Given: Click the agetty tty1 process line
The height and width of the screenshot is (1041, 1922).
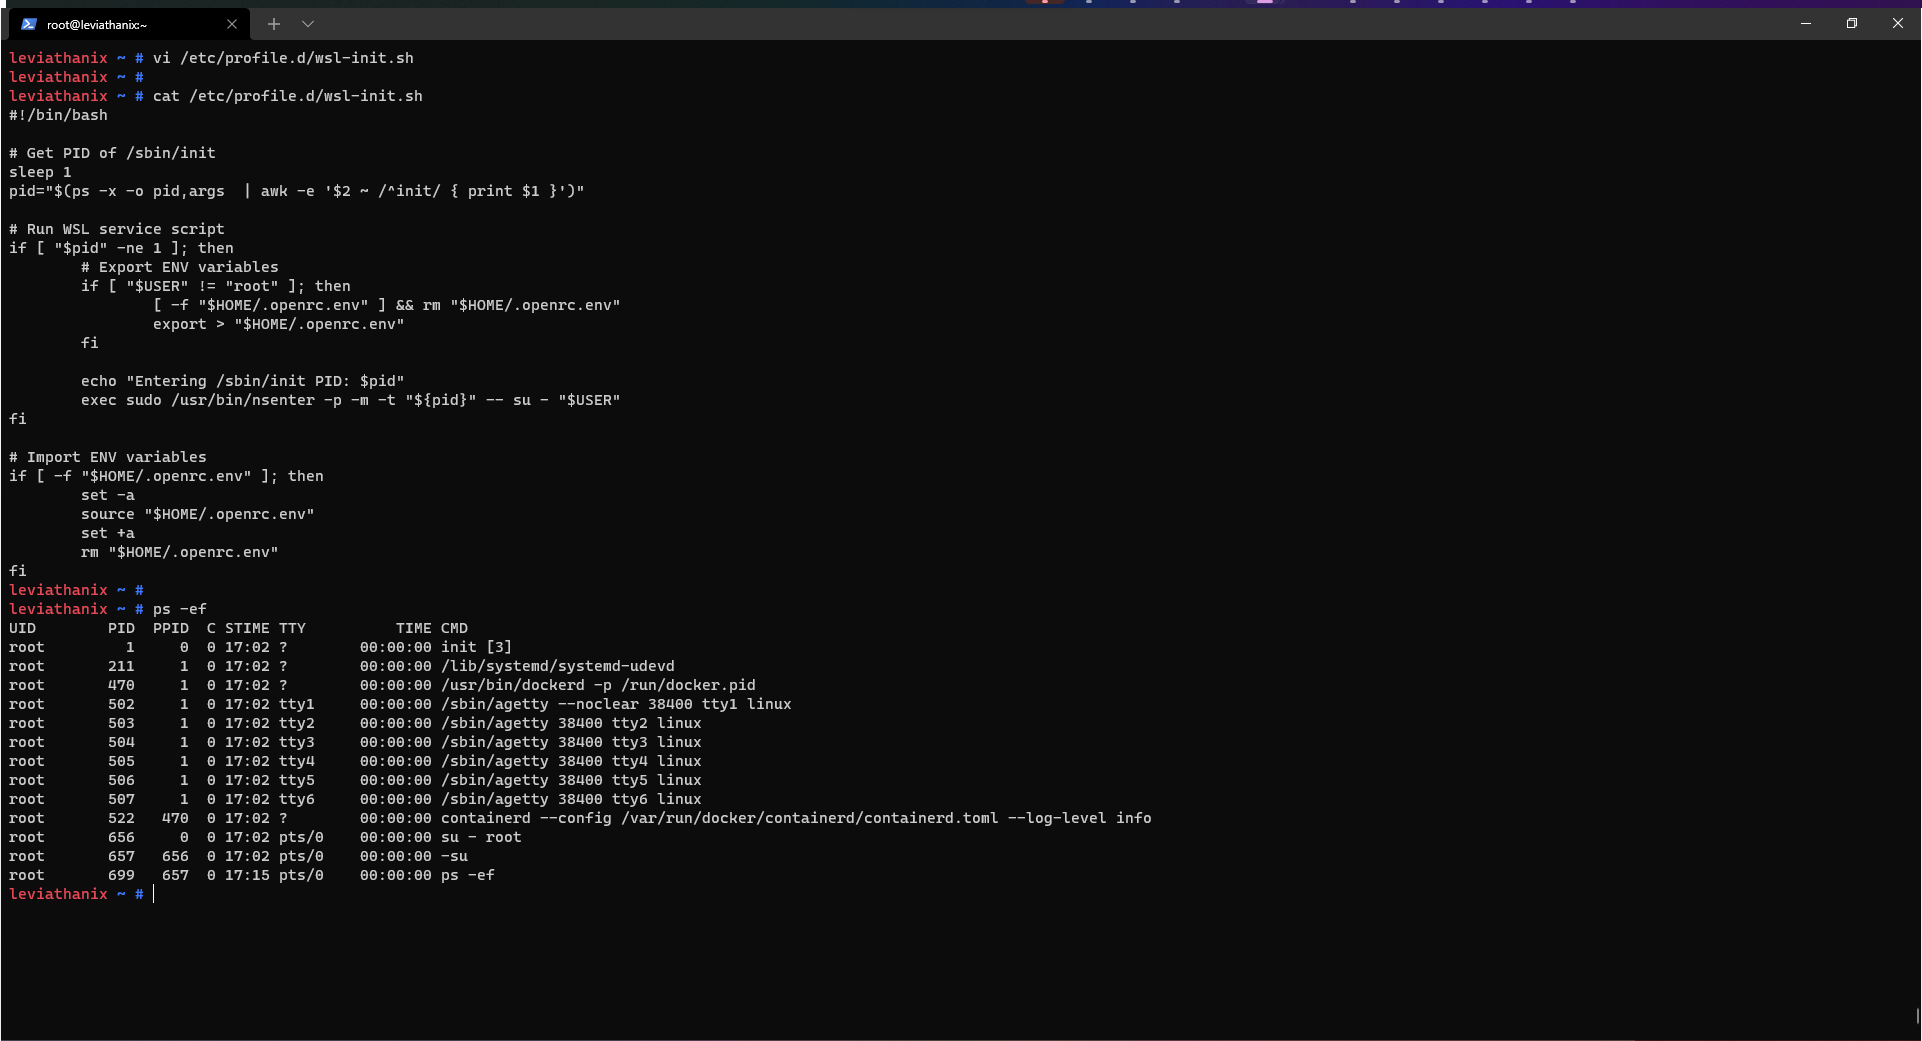Looking at the screenshot, I should click(615, 704).
